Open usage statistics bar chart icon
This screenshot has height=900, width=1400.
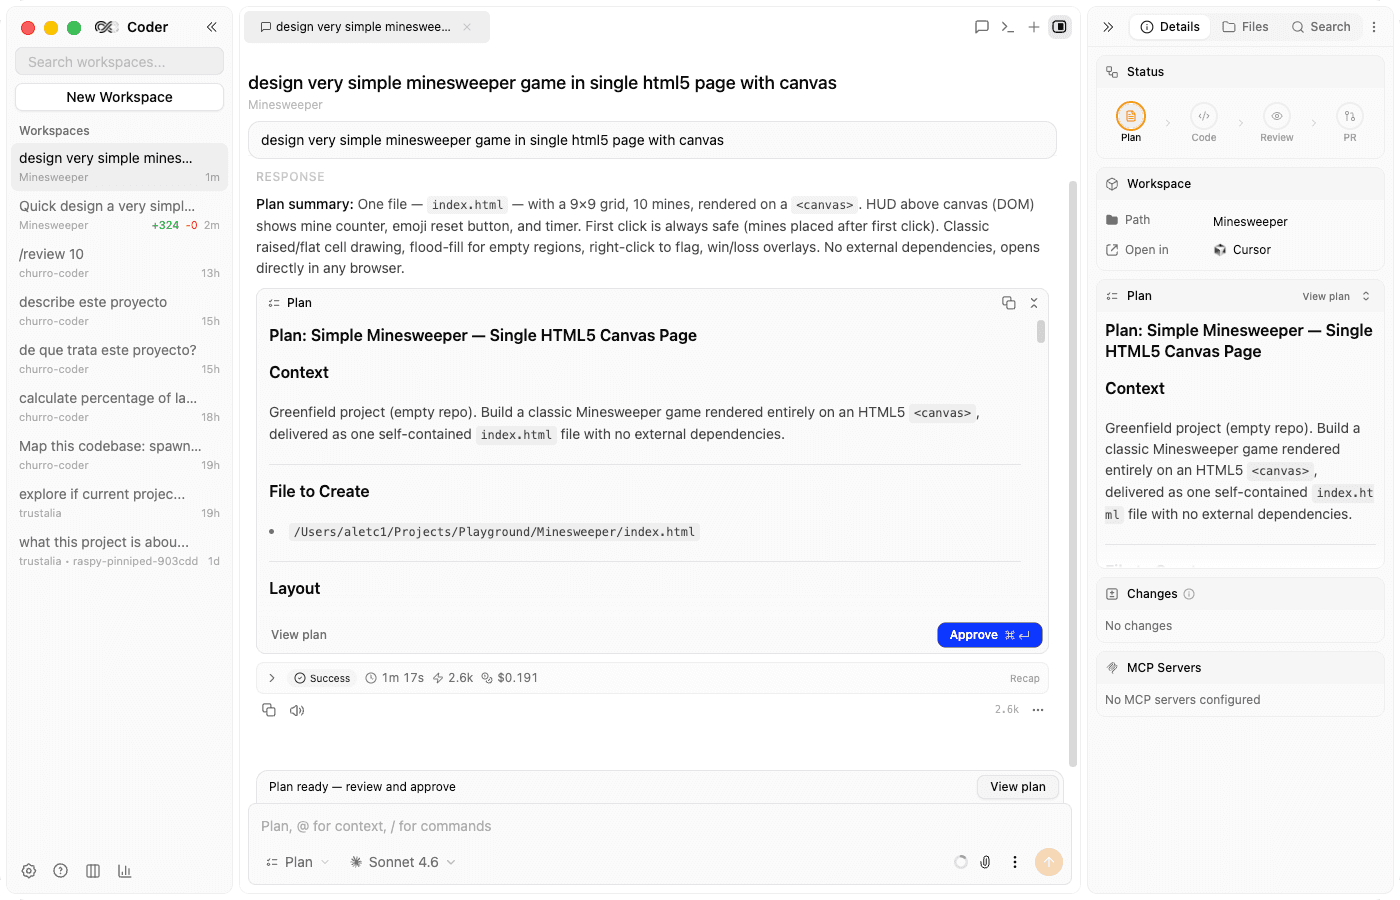[x=125, y=871]
